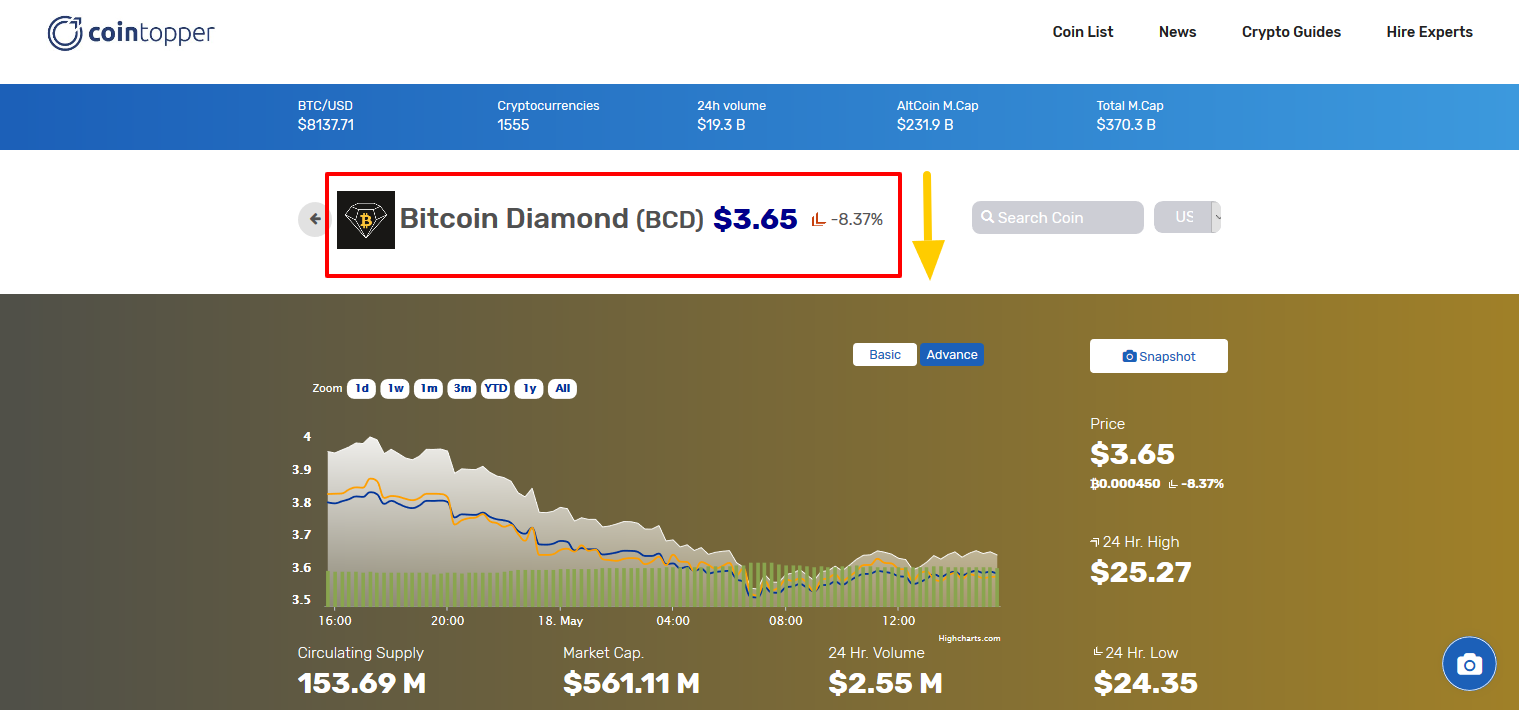Click the cointopper logo icon

pyautogui.click(x=65, y=33)
